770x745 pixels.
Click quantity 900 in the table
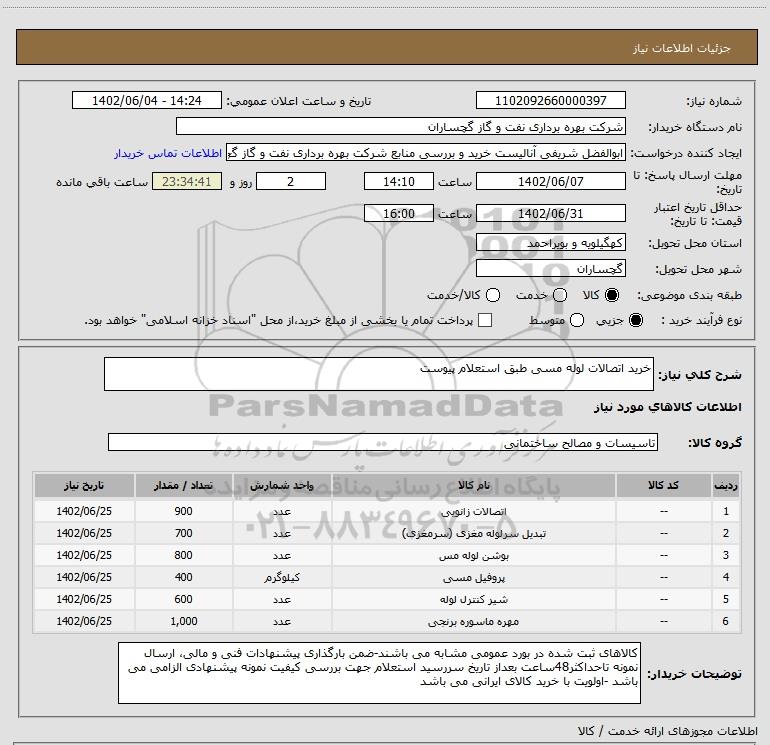point(184,511)
